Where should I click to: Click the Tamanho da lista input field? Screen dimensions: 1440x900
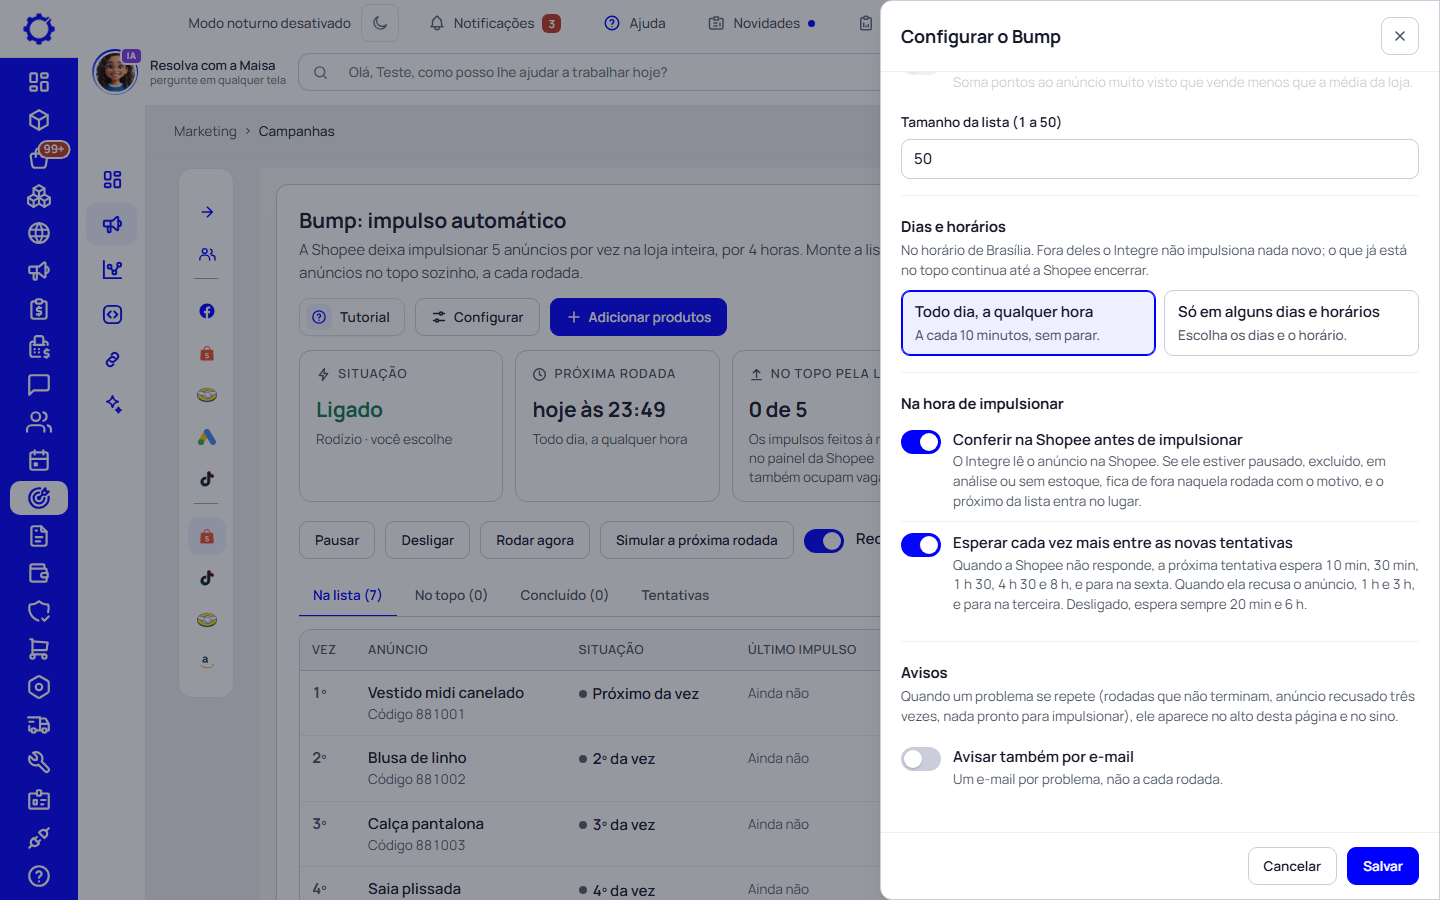click(x=1160, y=159)
